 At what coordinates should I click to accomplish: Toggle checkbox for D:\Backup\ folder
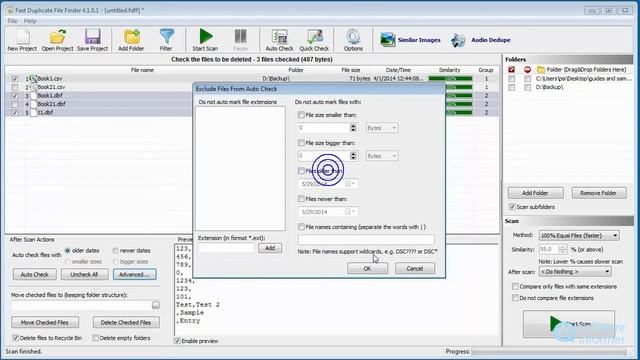click(512, 87)
